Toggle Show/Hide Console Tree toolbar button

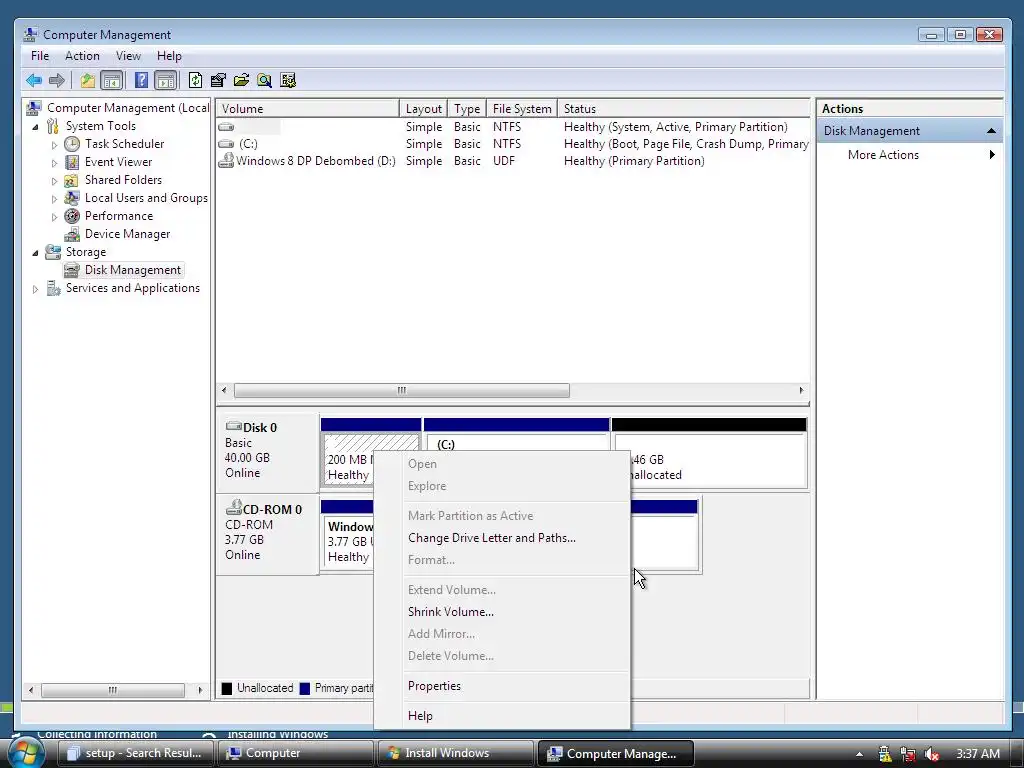tap(112, 80)
